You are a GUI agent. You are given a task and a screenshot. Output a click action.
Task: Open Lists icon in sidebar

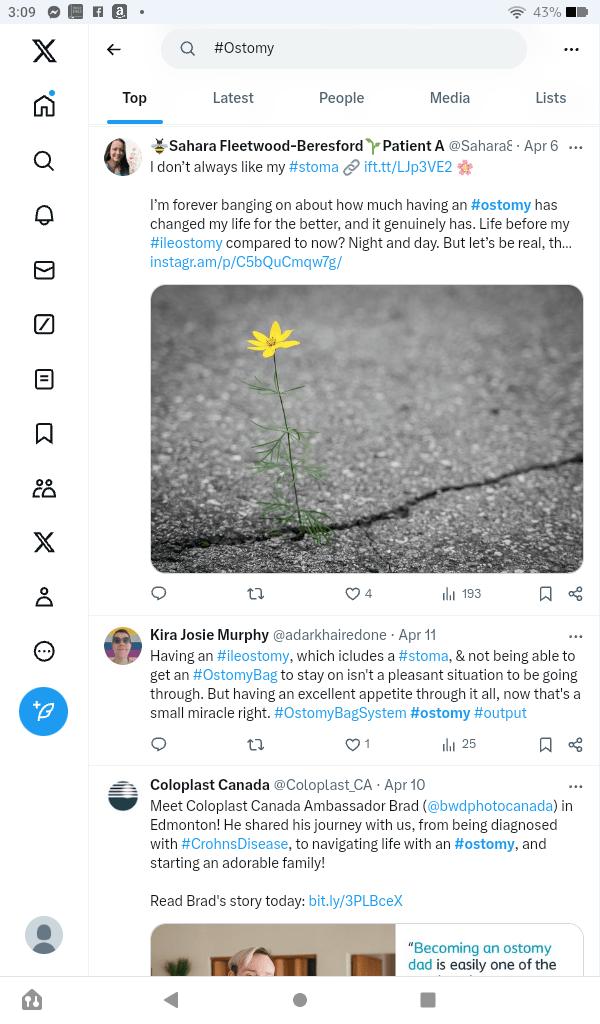(x=44, y=379)
